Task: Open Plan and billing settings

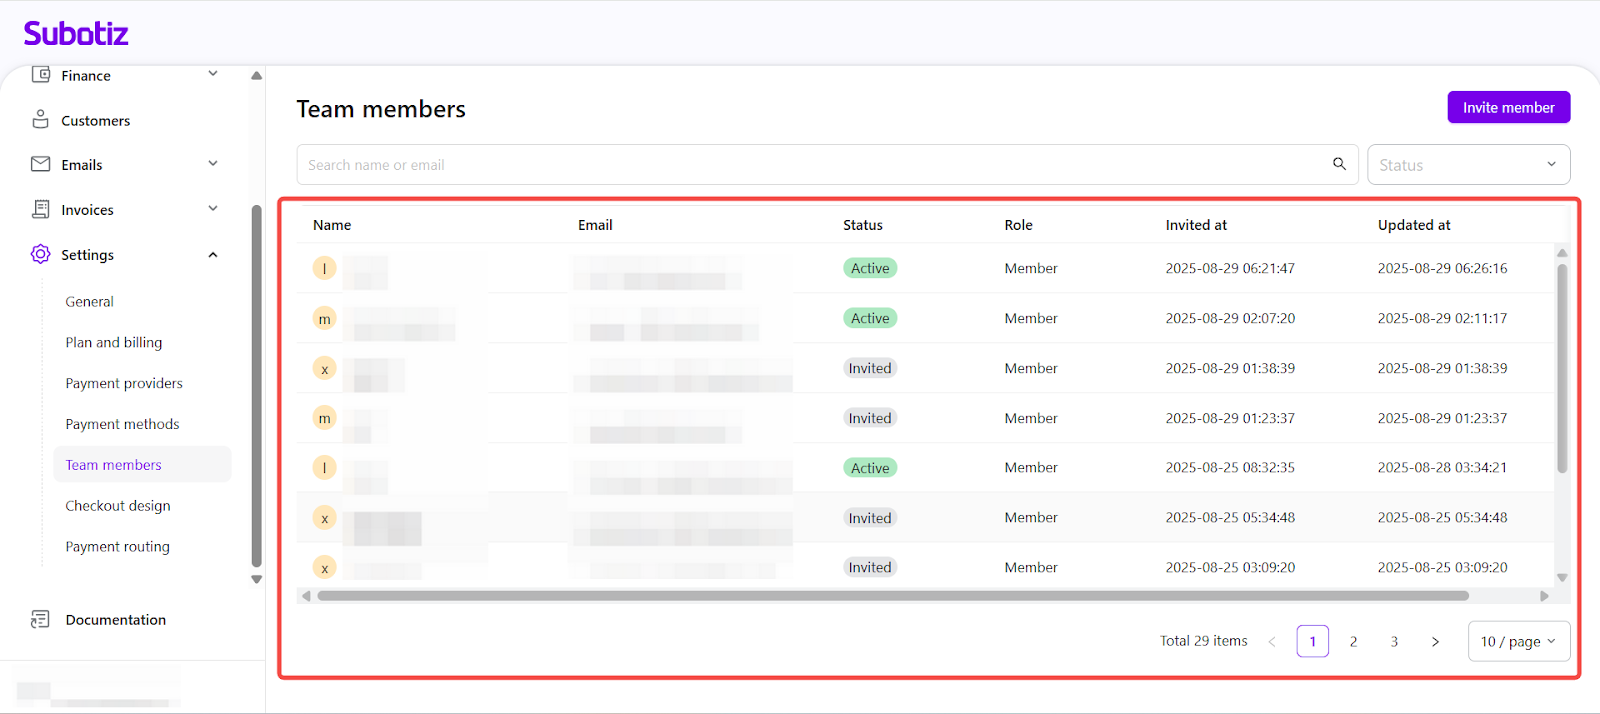Action: (x=114, y=342)
